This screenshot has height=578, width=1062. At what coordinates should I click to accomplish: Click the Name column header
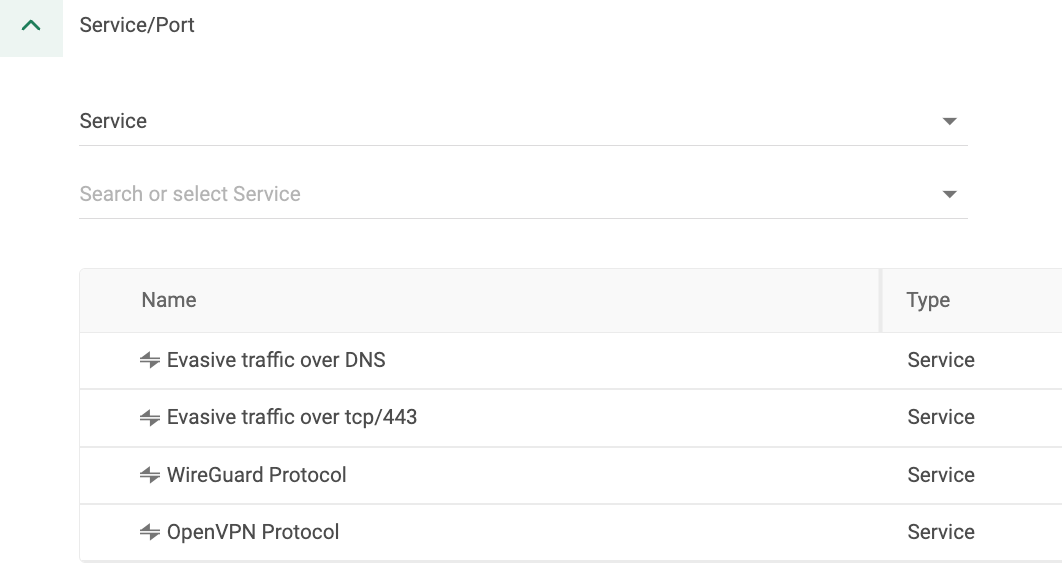pyautogui.click(x=167, y=299)
